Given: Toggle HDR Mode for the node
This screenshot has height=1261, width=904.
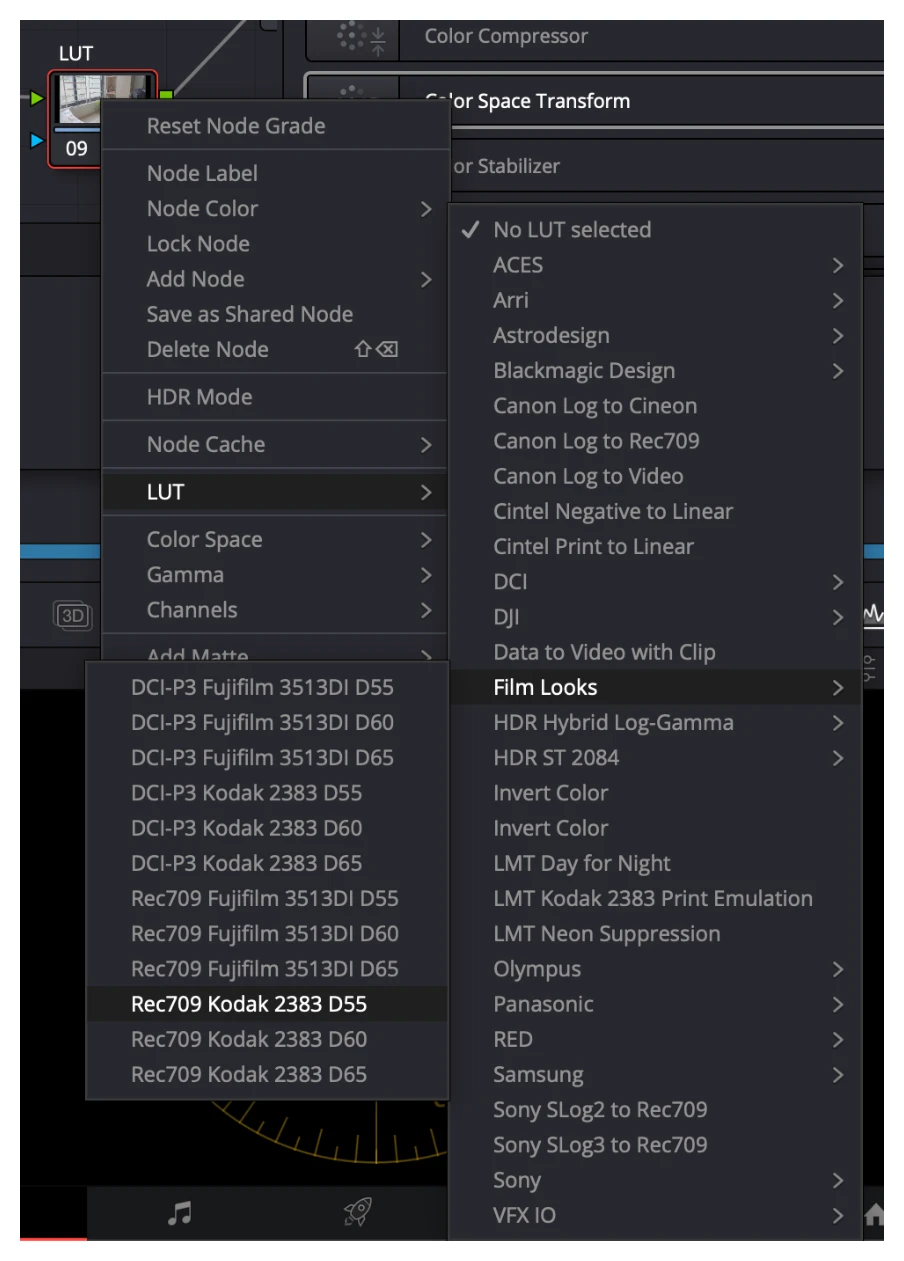Looking at the screenshot, I should click(276, 397).
